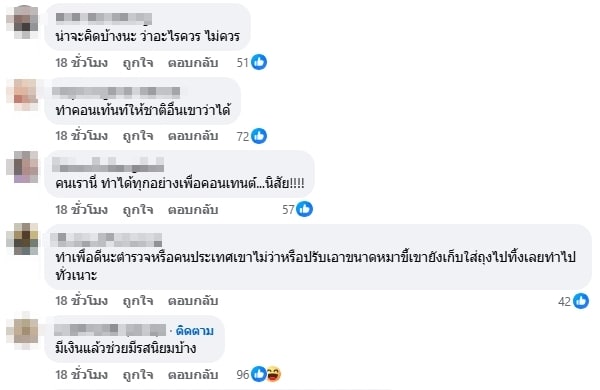Click the 18 ชั่วโมง timestamp of the last comment
Image resolution: width=600 pixels, height=390 pixels.
click(82, 374)
